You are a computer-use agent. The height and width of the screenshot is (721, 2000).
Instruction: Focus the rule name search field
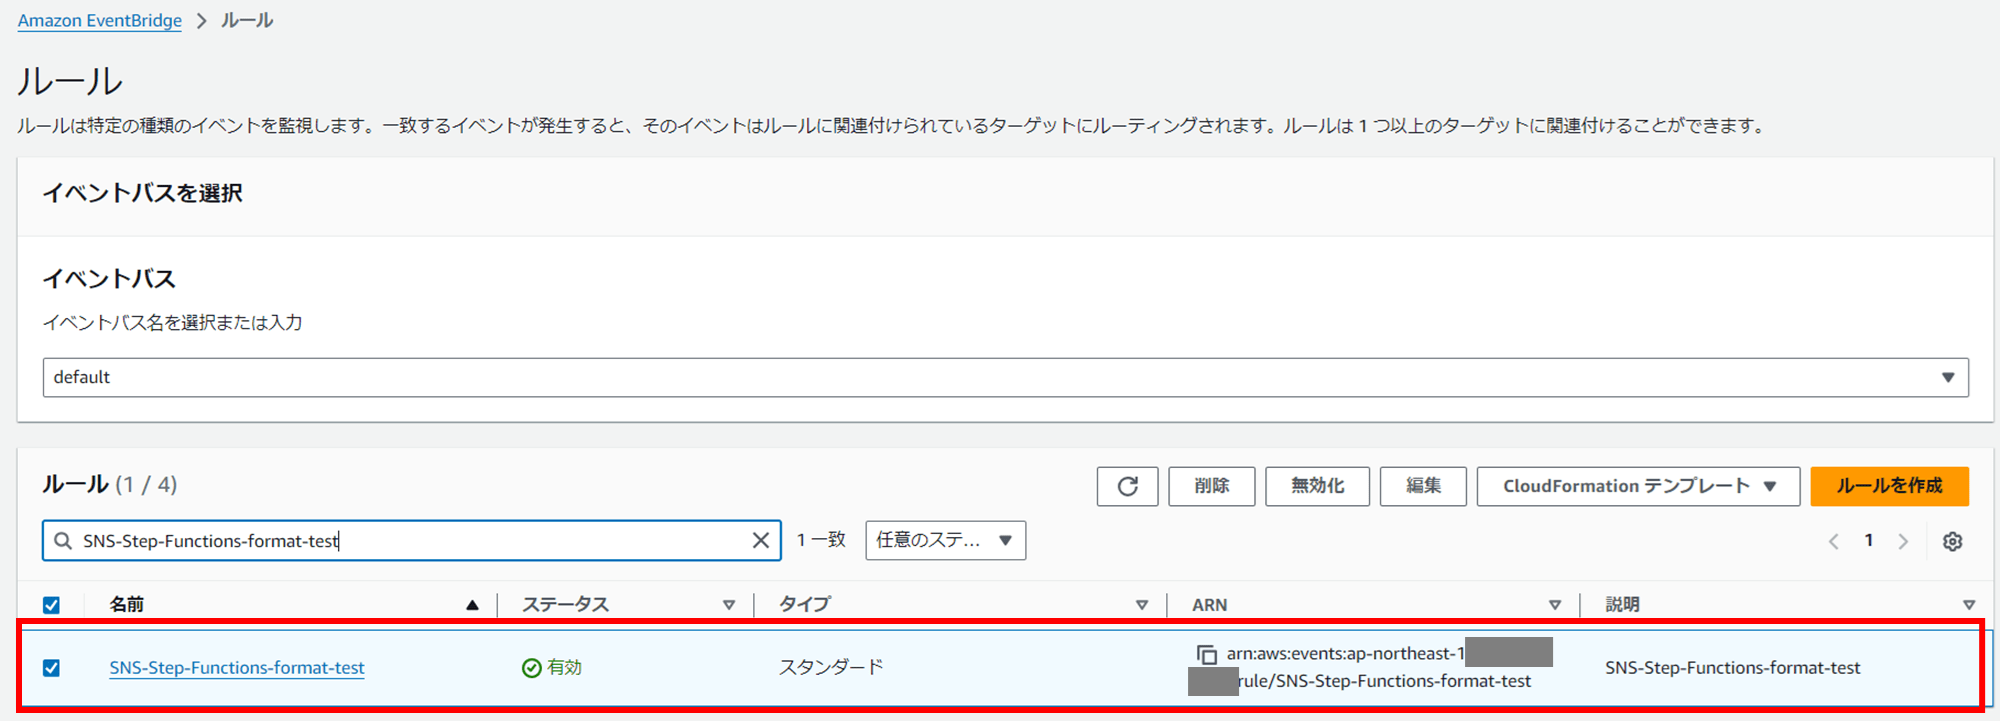411,541
